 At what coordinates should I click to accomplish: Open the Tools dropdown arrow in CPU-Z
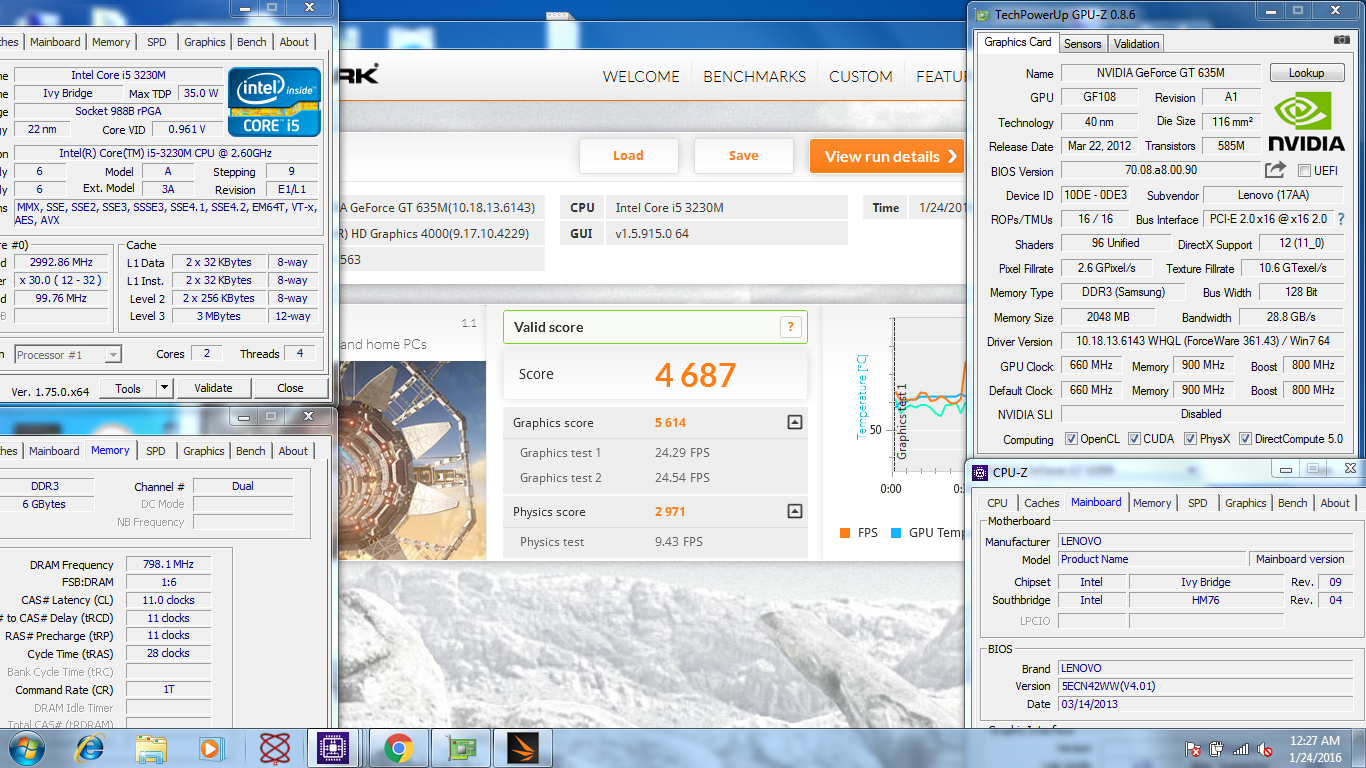[165, 388]
